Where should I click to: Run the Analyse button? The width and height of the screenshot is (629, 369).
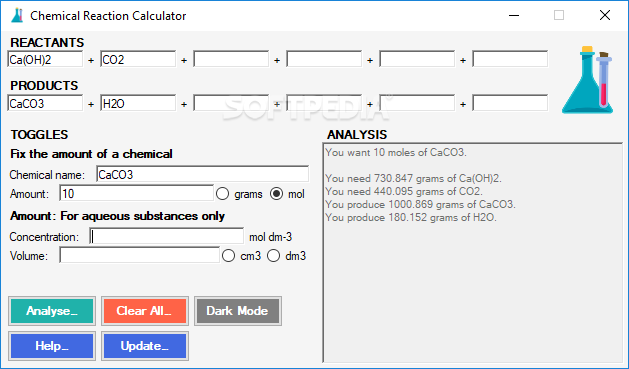(x=52, y=311)
